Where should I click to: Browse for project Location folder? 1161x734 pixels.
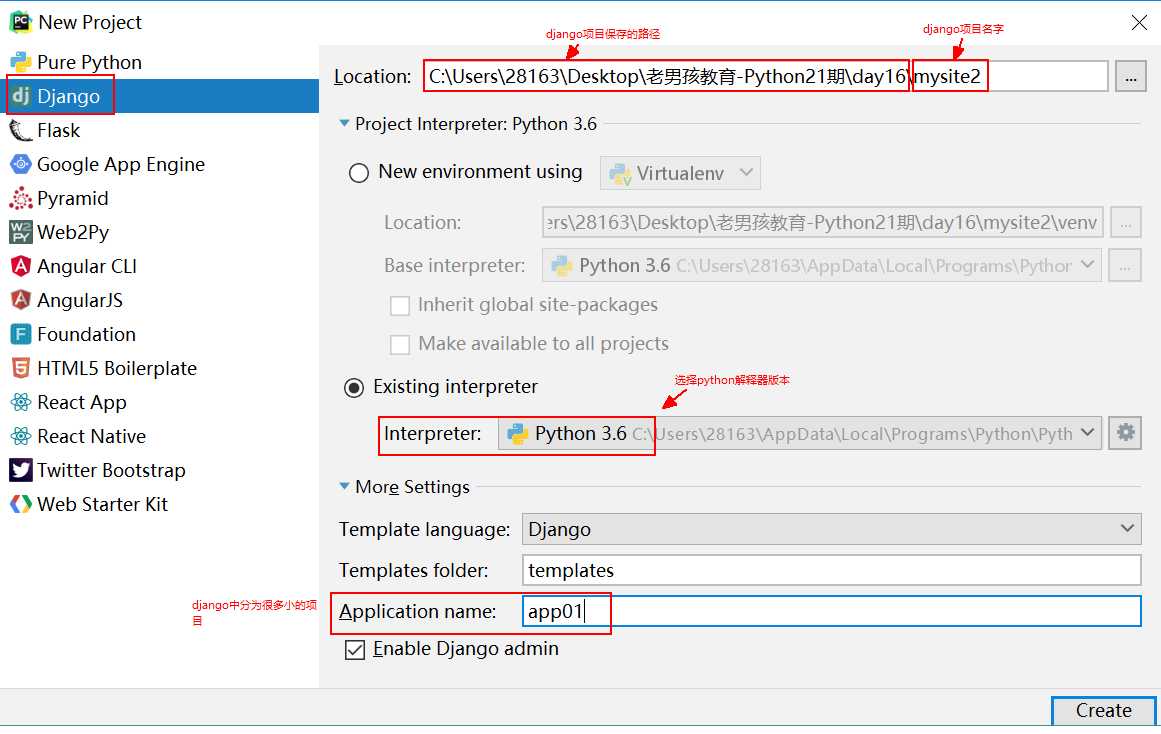click(1131, 77)
